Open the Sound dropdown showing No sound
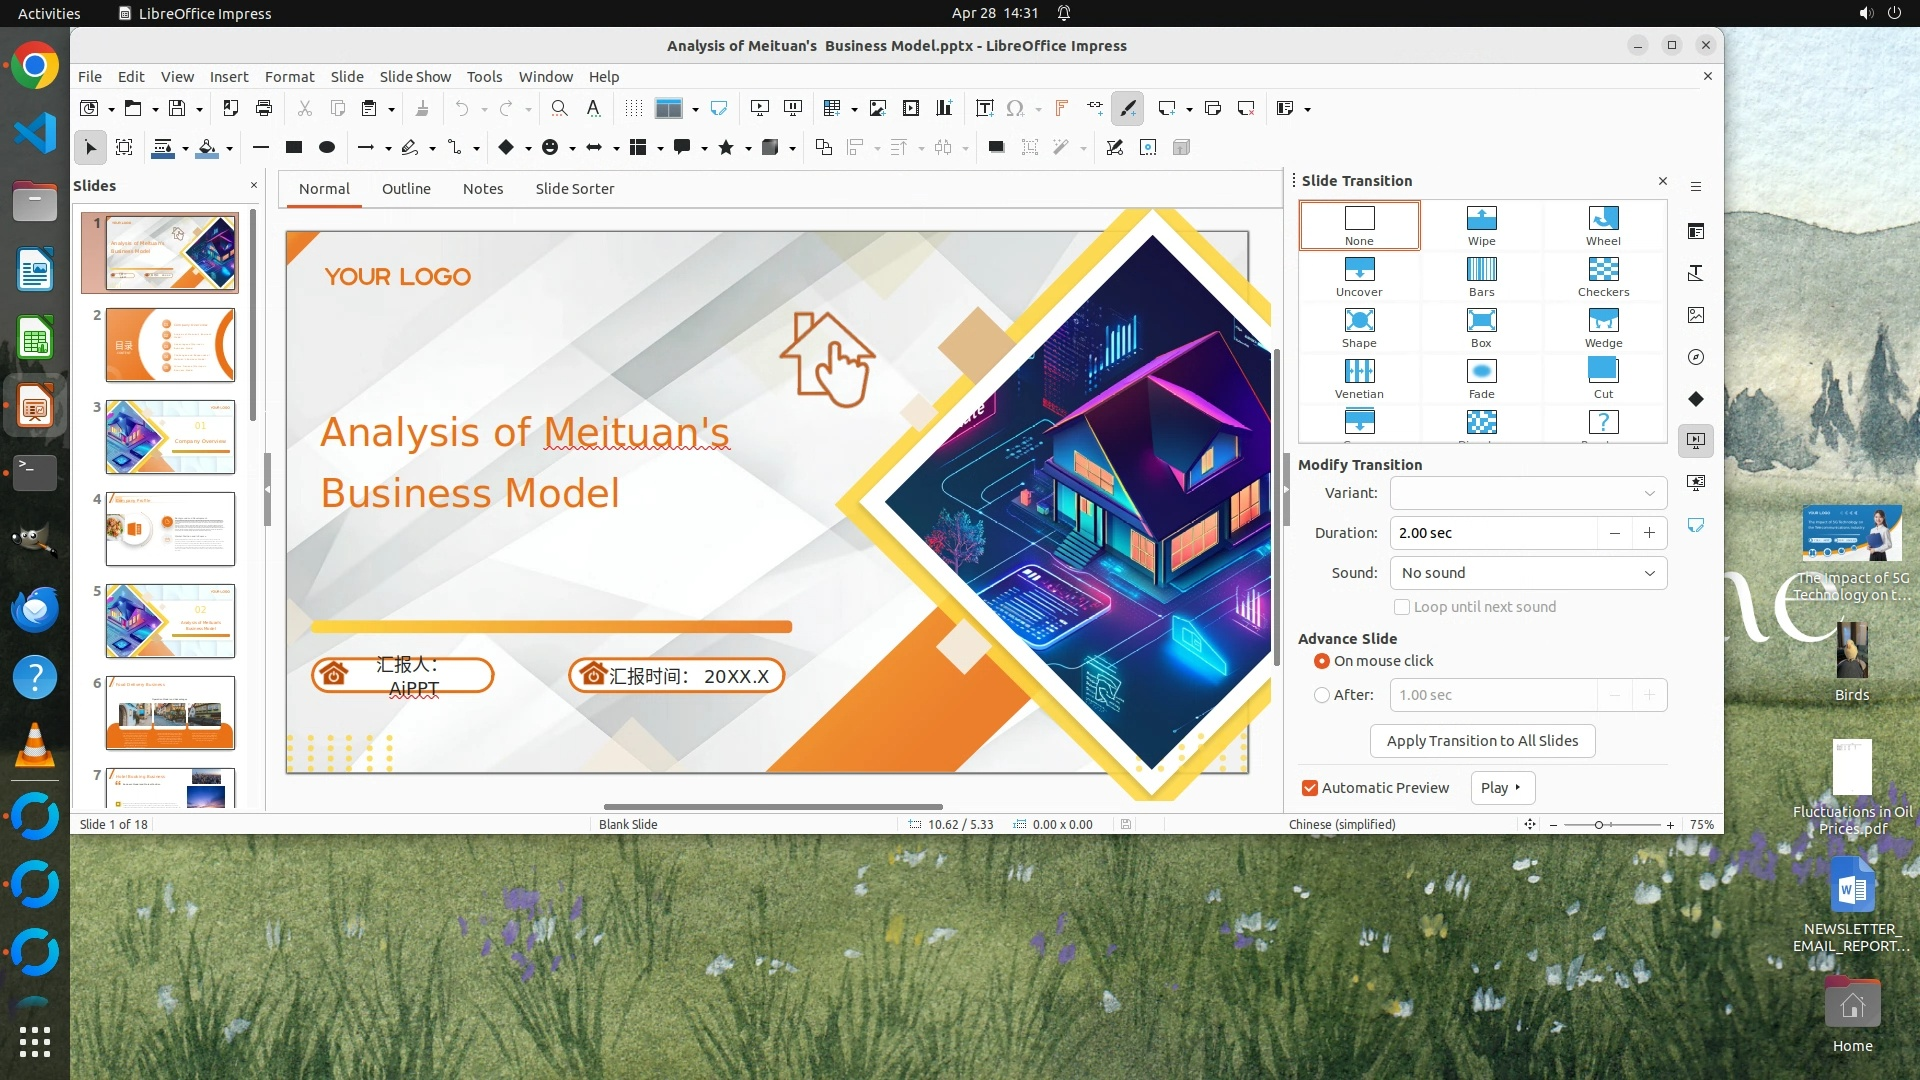The image size is (1920, 1080). pyautogui.click(x=1528, y=573)
